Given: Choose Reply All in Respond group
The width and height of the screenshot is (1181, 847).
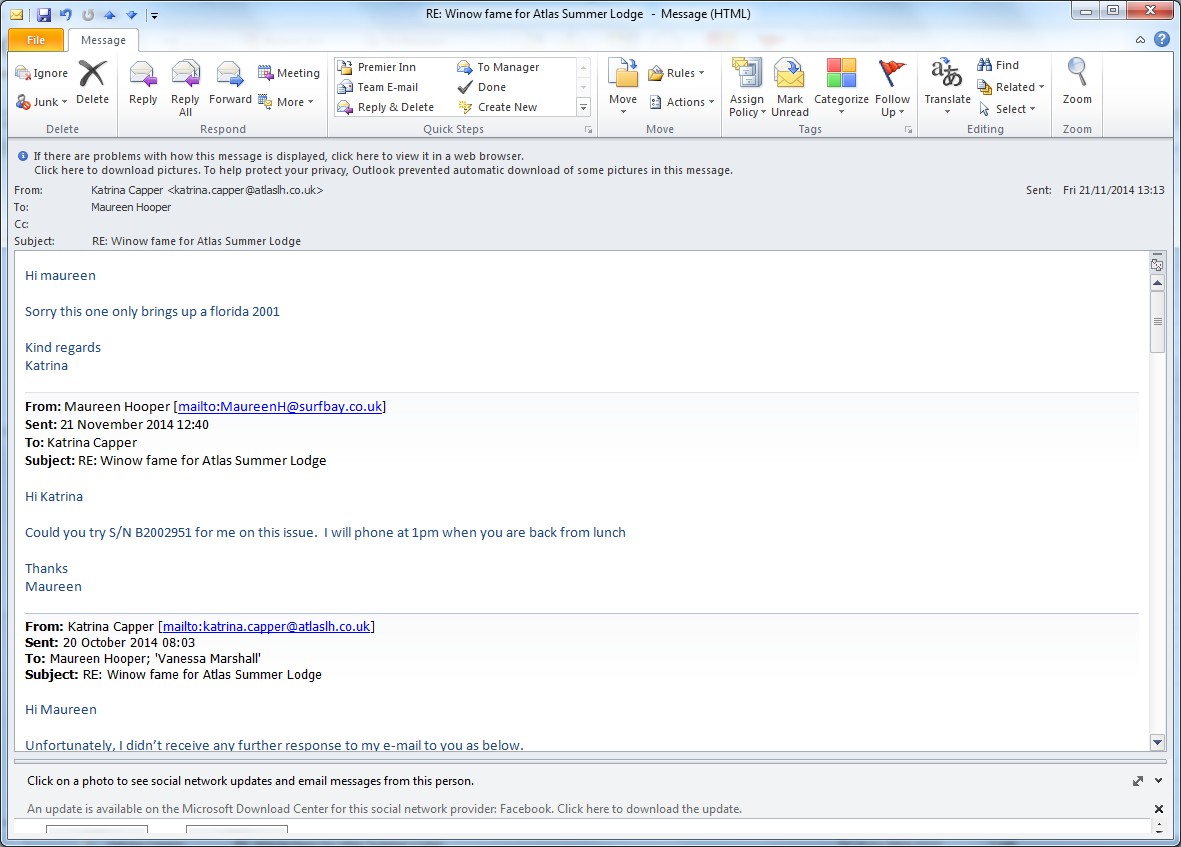Looking at the screenshot, I should tap(185, 88).
